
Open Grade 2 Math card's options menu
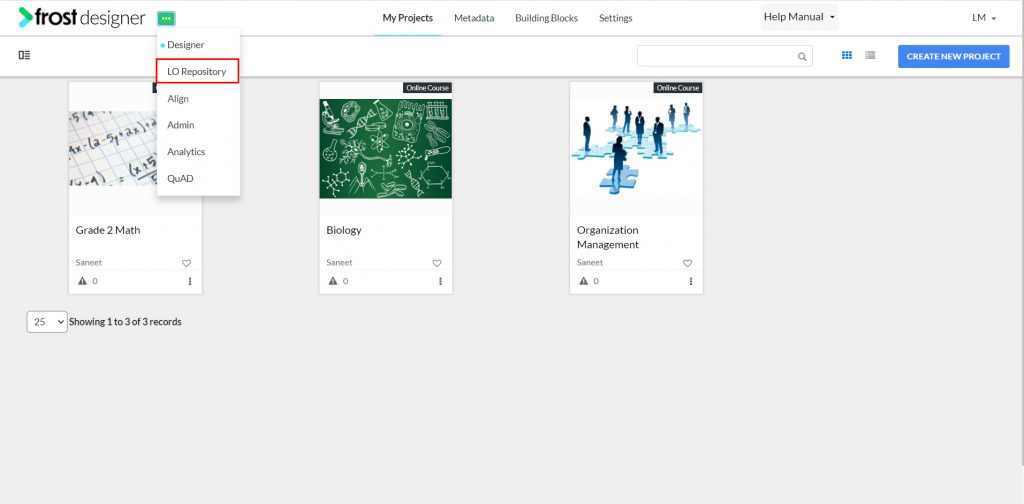pyautogui.click(x=190, y=281)
